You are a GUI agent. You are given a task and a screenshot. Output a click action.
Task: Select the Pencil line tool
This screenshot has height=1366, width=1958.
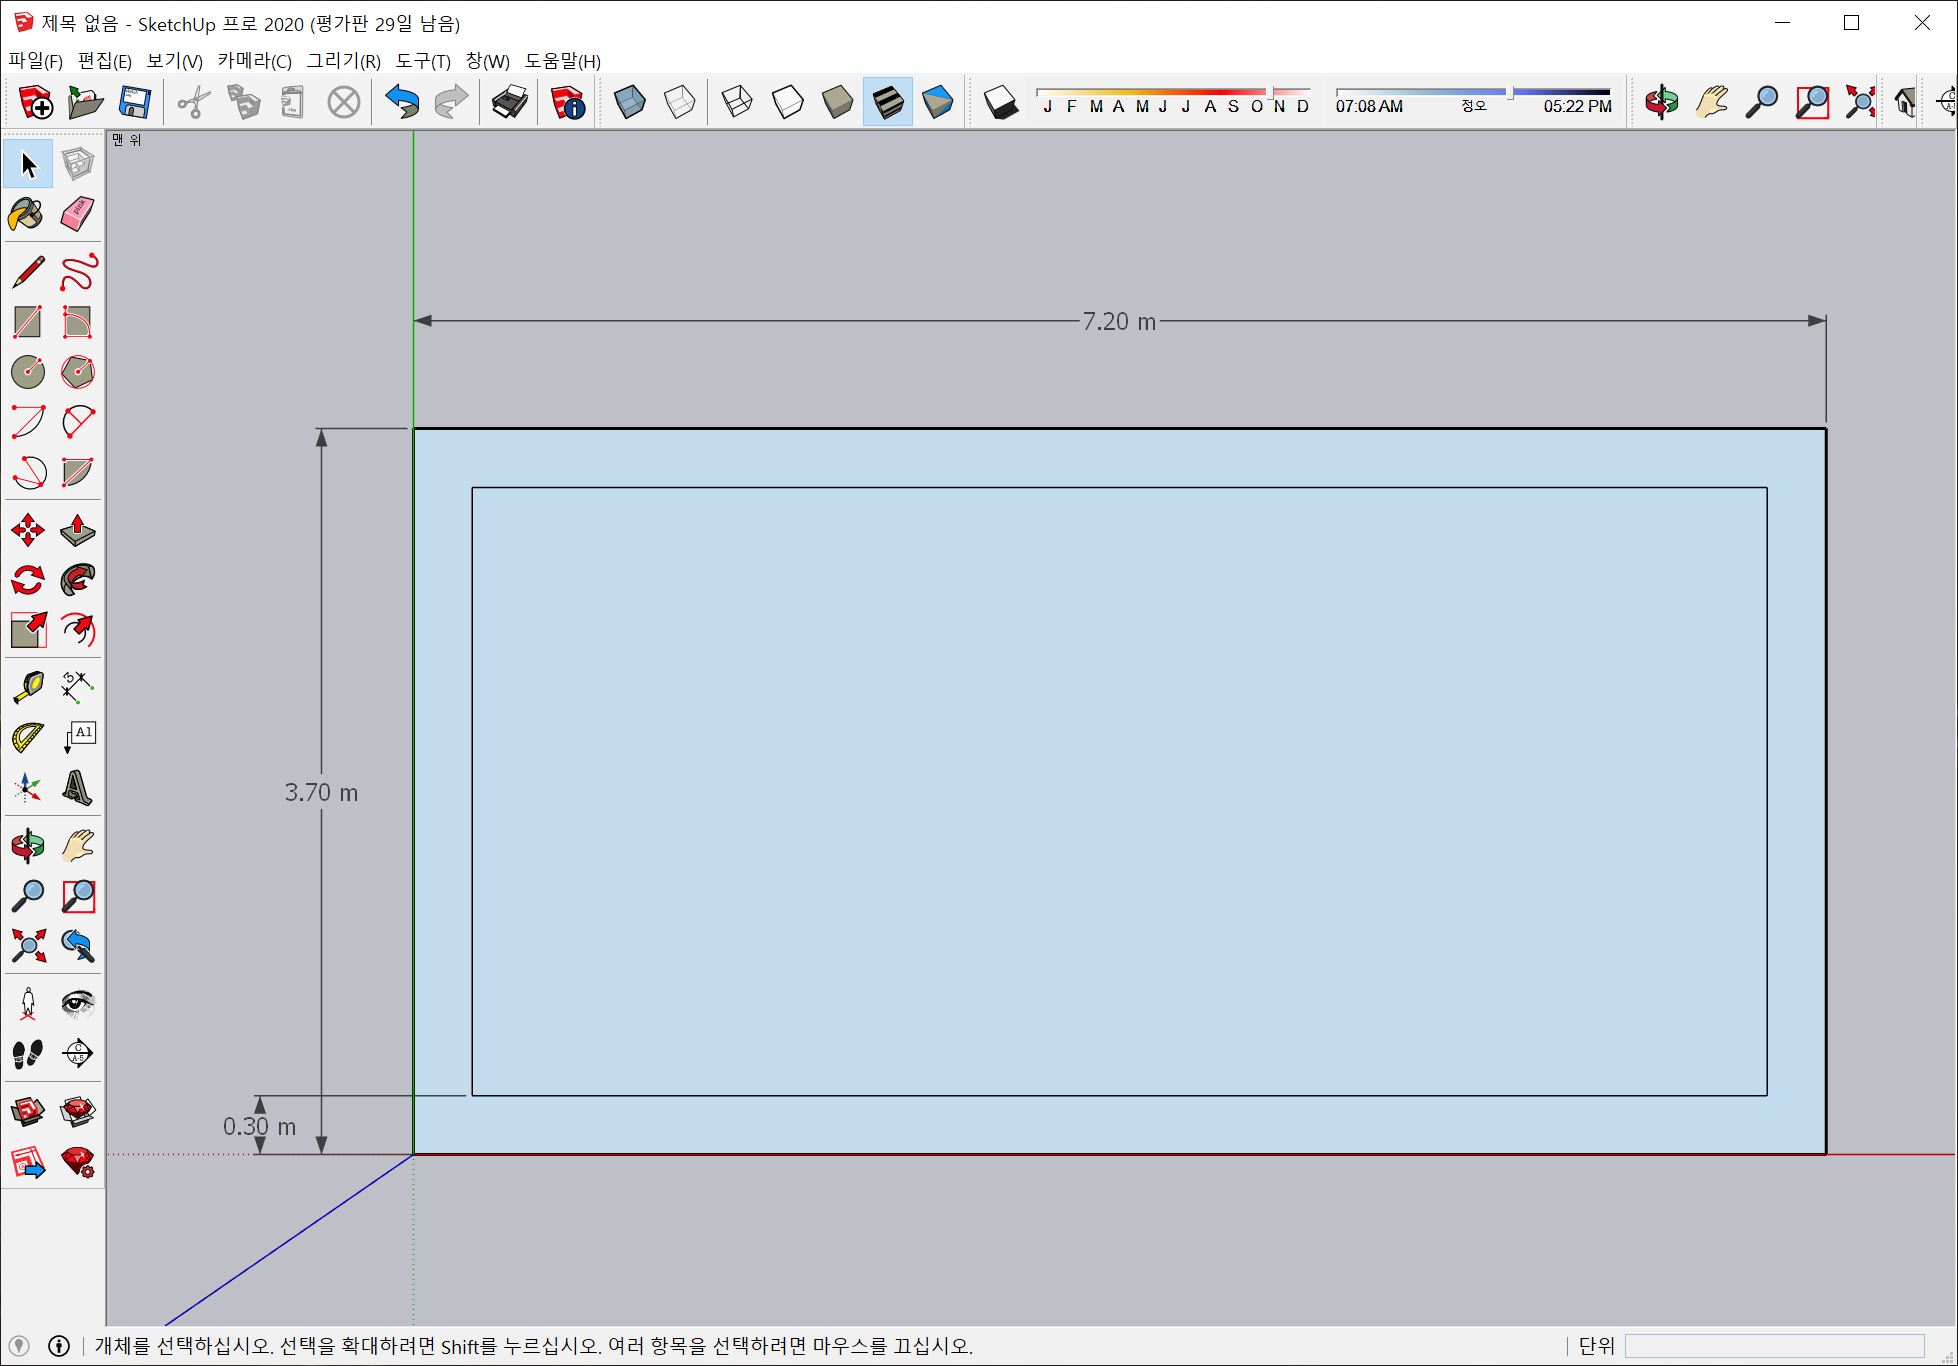[27, 272]
